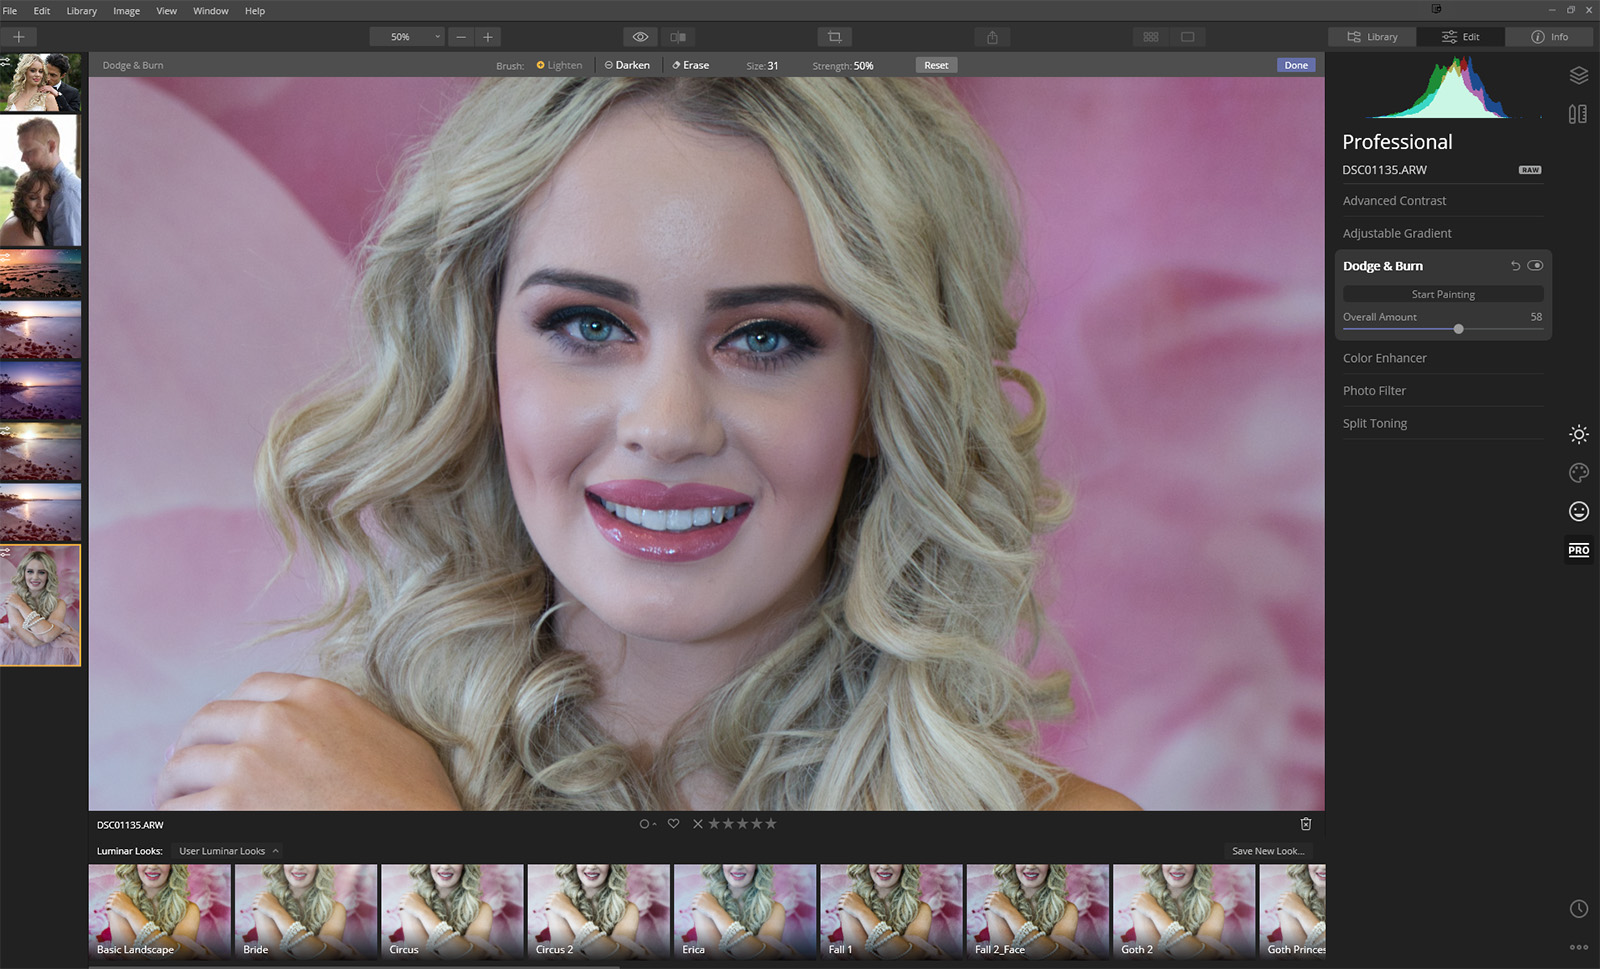Click the Done button
Viewport: 1600px width, 969px height.
[1296, 65]
